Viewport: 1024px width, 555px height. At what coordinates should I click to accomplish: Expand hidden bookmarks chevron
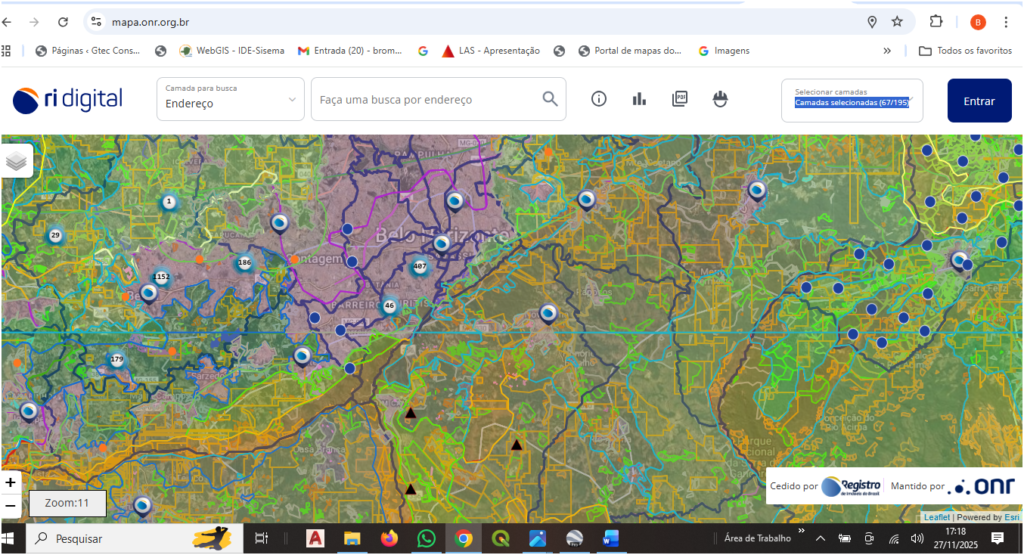tap(887, 51)
